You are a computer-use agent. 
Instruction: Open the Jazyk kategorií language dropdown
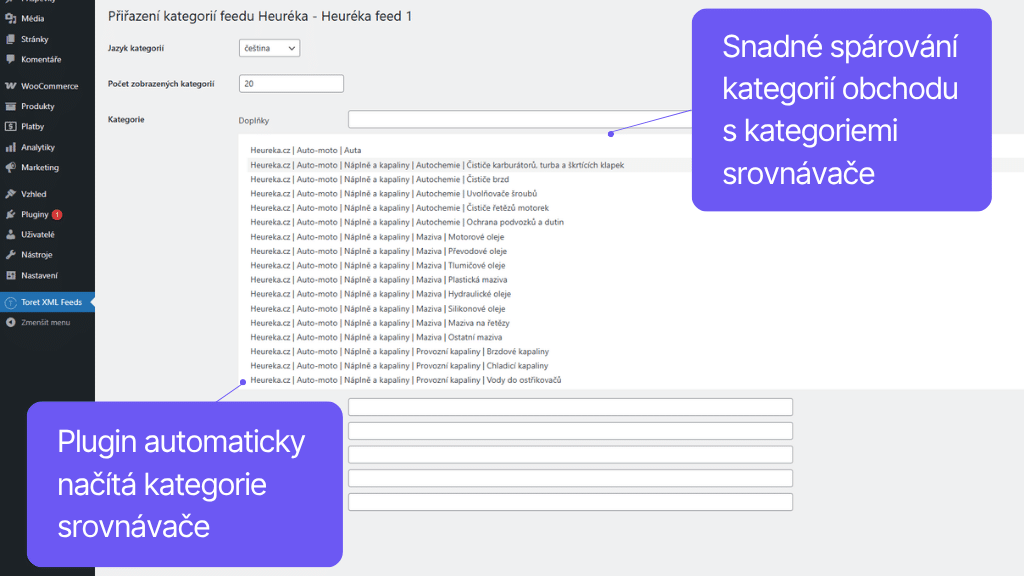(270, 48)
